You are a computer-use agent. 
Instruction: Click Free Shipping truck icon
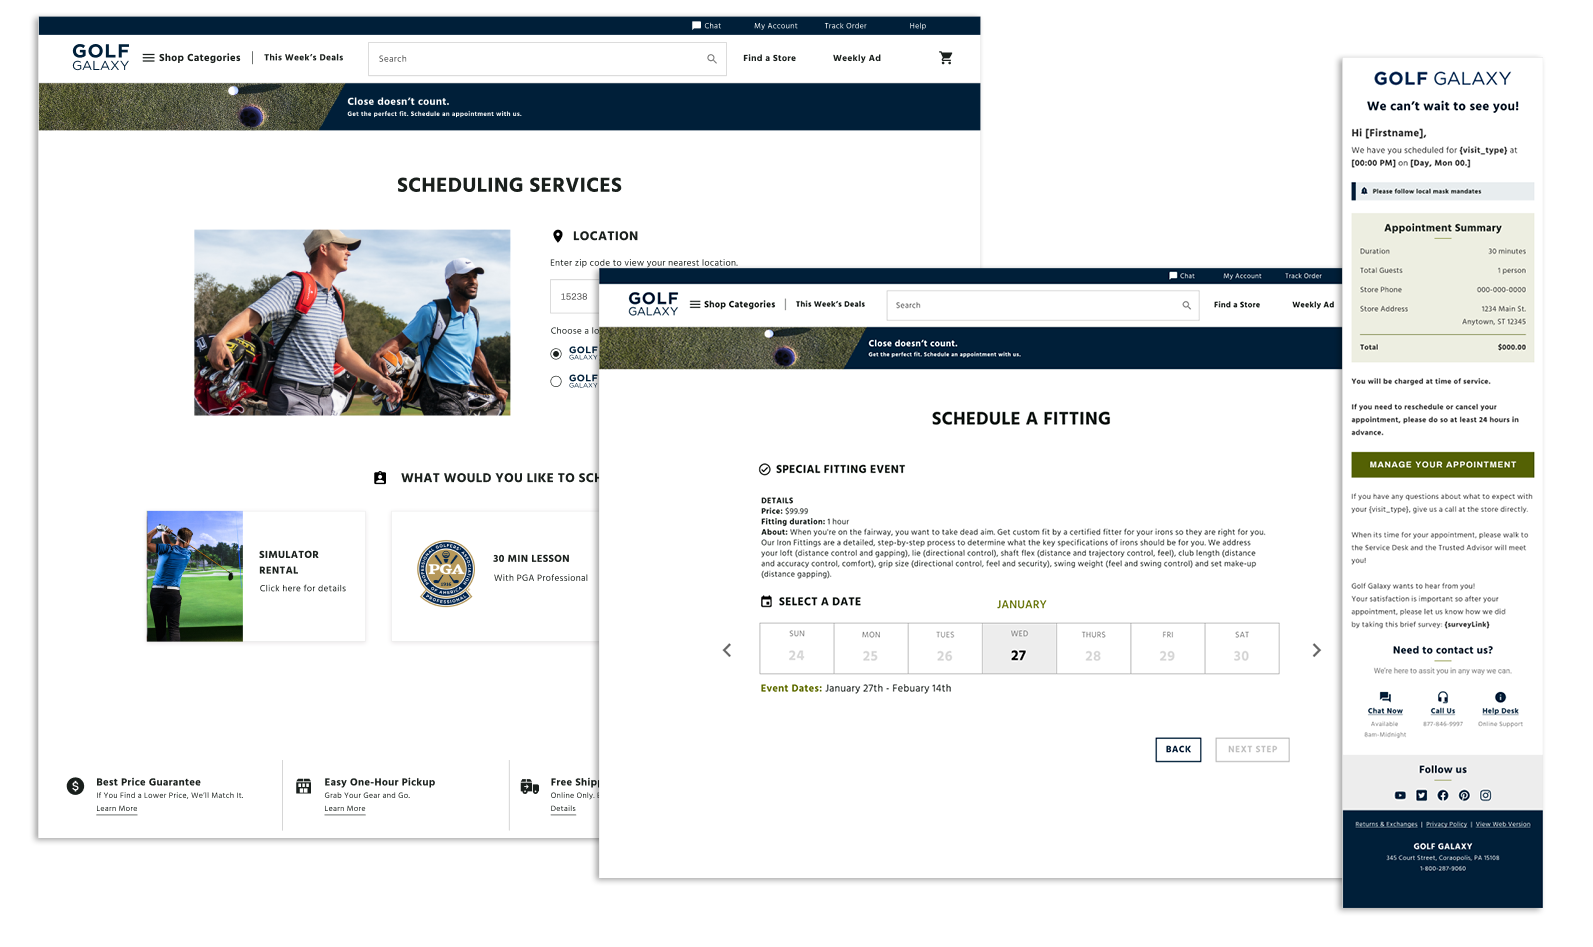pyautogui.click(x=530, y=787)
